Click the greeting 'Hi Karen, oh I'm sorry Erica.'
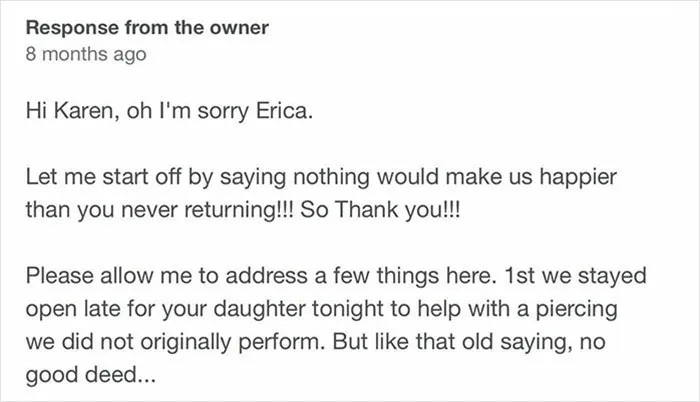Image resolution: width=700 pixels, height=402 pixels. pyautogui.click(x=169, y=111)
